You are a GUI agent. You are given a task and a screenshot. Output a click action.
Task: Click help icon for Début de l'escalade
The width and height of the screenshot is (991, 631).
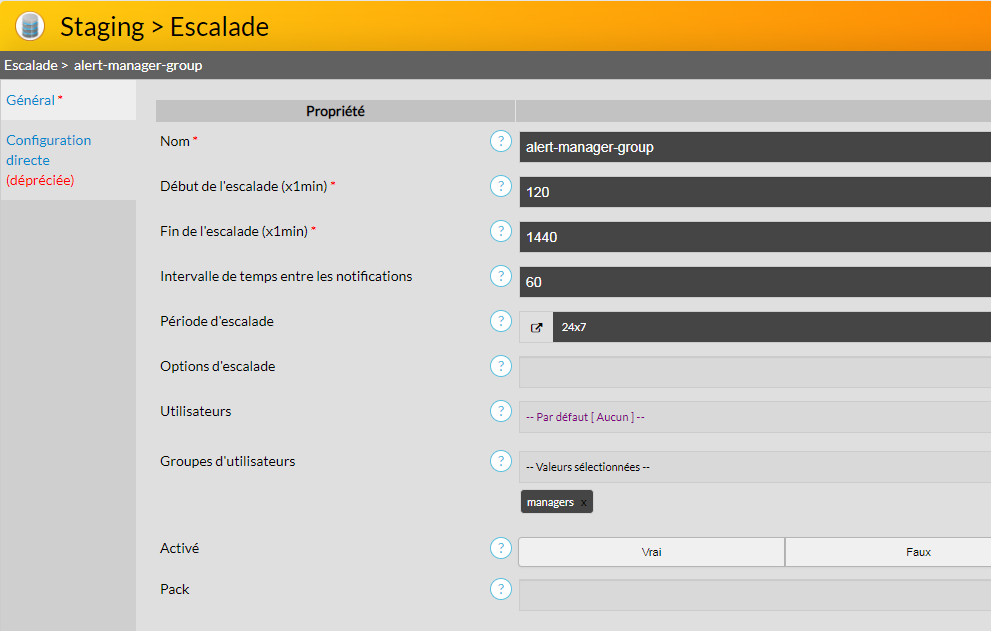pos(501,186)
